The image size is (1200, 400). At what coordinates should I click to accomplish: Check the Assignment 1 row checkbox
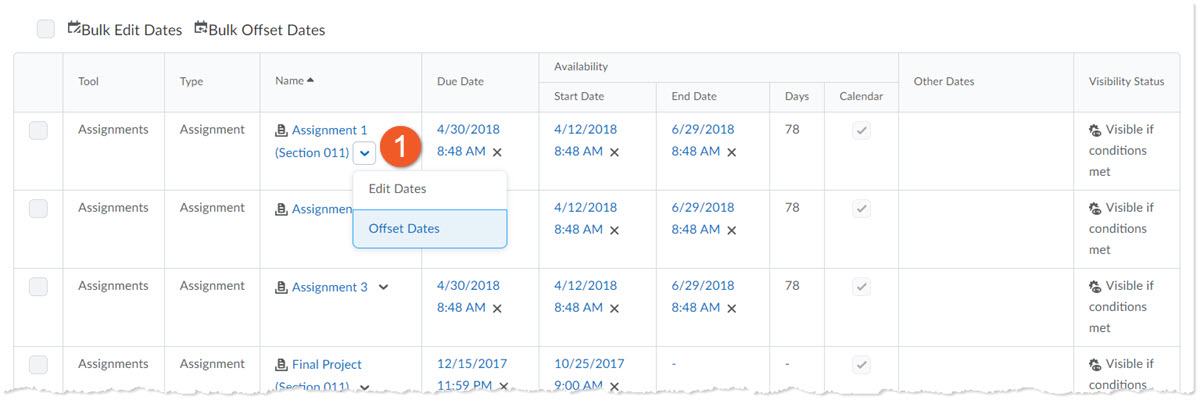[38, 130]
